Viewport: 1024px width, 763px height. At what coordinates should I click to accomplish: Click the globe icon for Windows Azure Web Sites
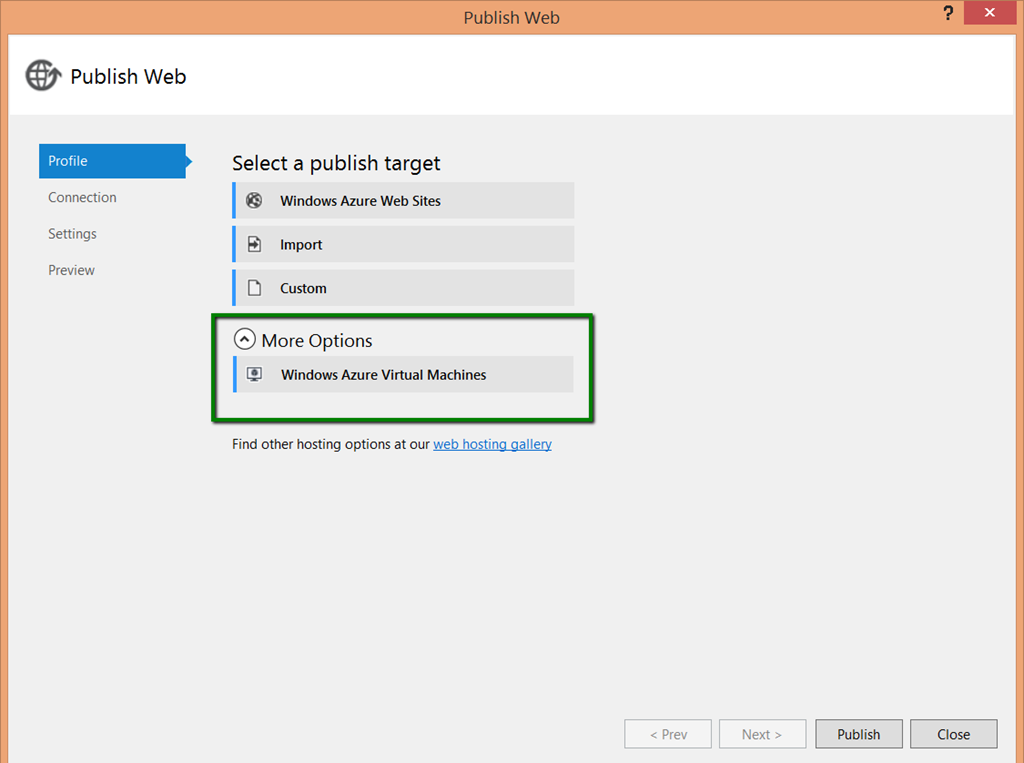pos(254,201)
